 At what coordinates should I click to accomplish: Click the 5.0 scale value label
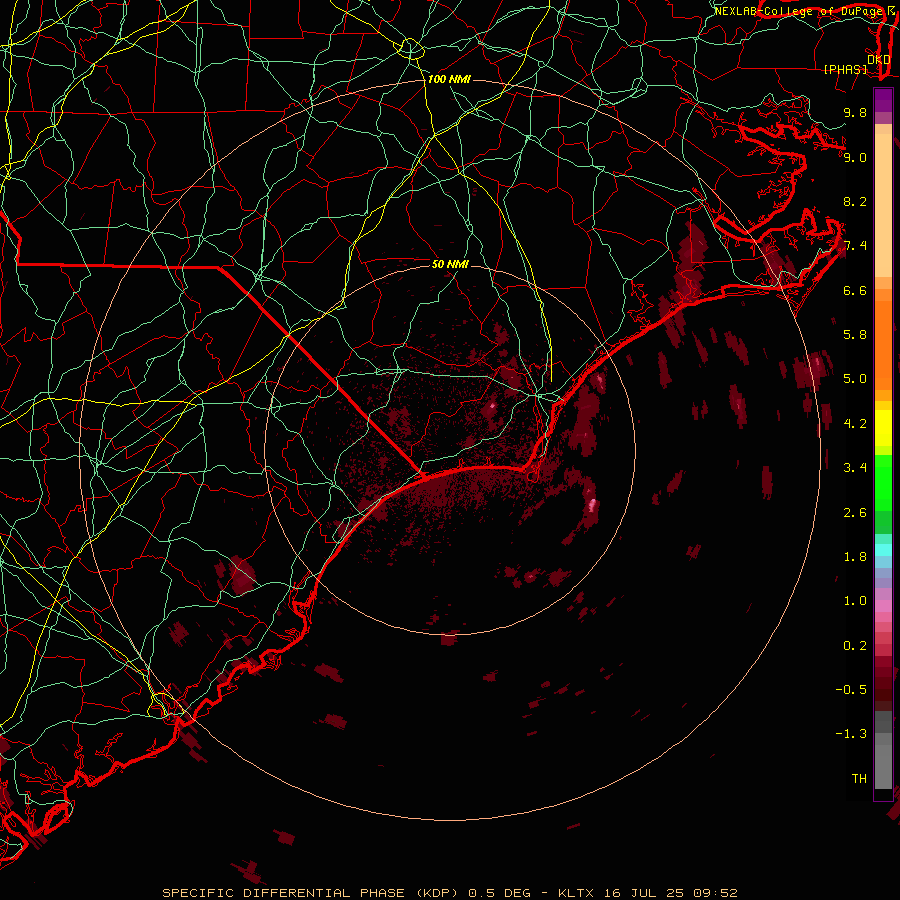855,379
